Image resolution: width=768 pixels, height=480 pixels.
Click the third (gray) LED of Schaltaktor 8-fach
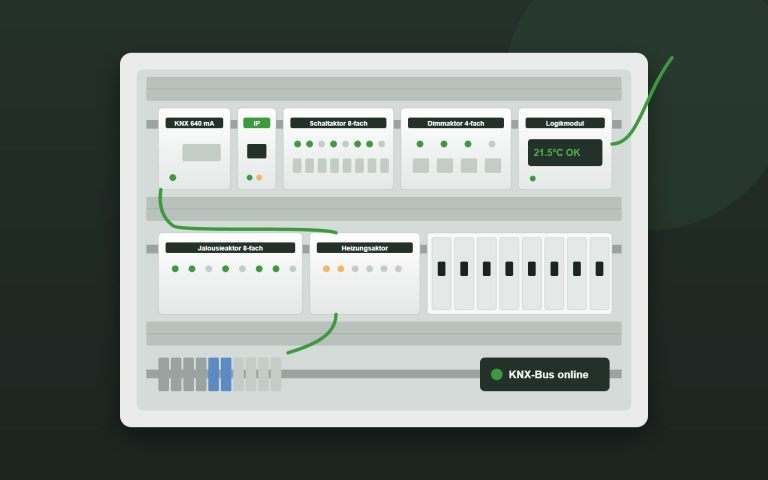[321, 144]
